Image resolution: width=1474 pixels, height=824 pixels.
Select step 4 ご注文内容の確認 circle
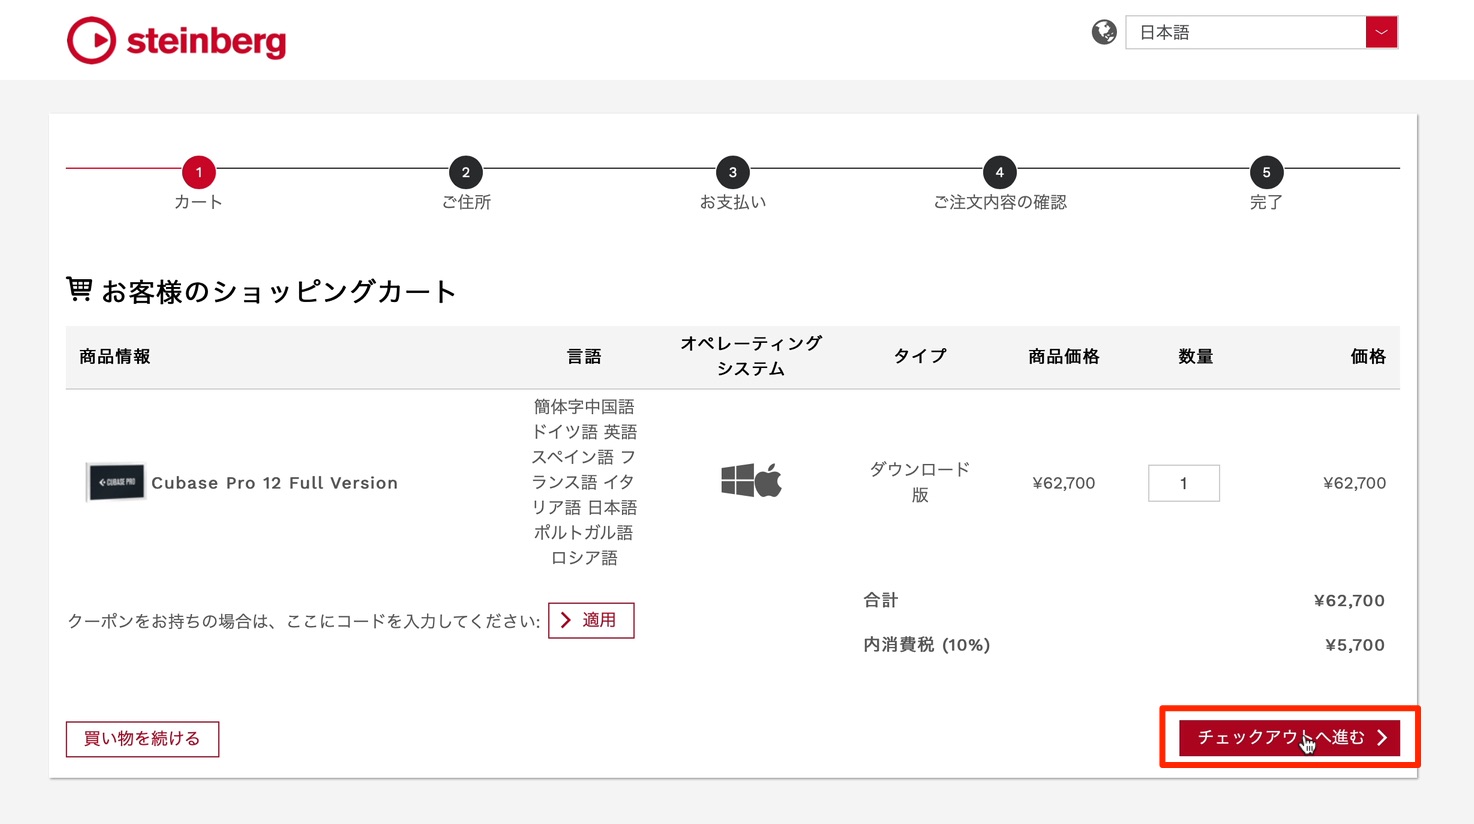[1000, 172]
